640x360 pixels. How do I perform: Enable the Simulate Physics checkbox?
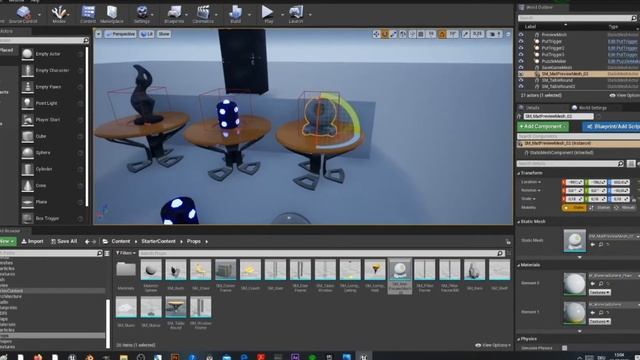tap(564, 348)
